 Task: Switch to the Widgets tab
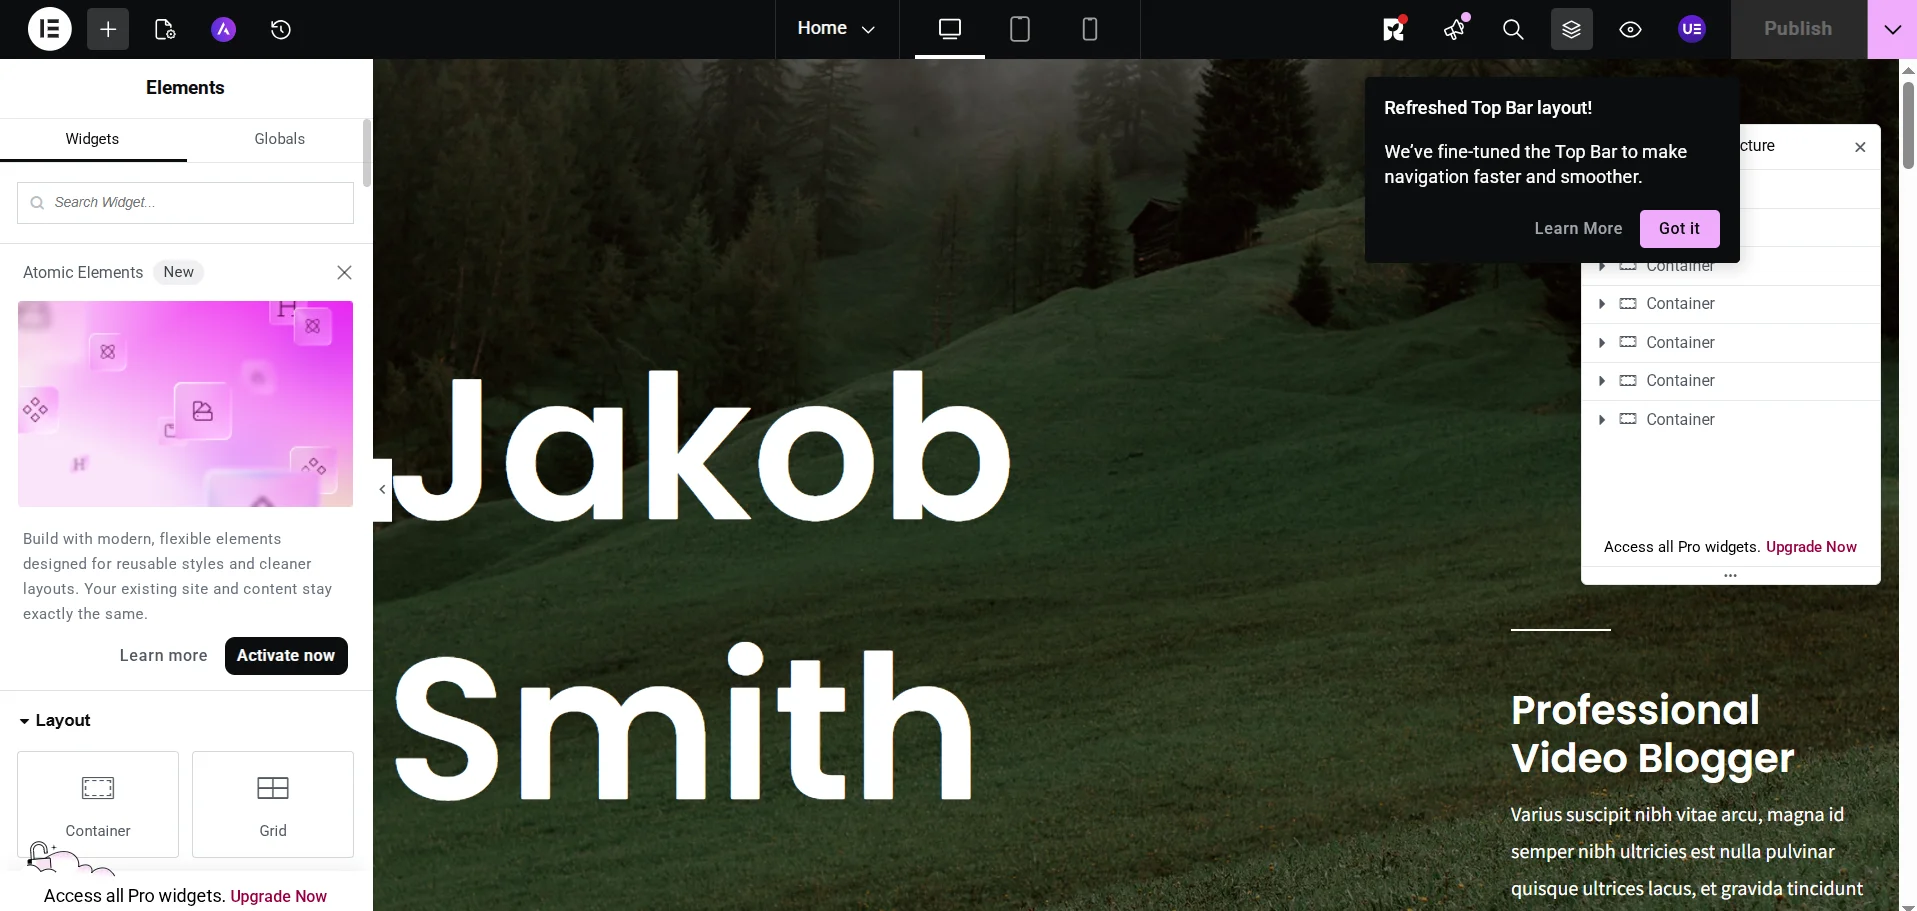[x=92, y=139]
